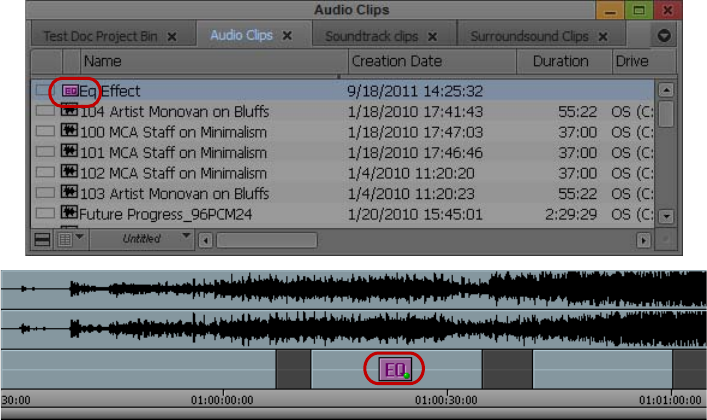The height and width of the screenshot is (420, 707).
Task: Tick the selection box for Future Progress_96PCM24
Action: pos(45,212)
